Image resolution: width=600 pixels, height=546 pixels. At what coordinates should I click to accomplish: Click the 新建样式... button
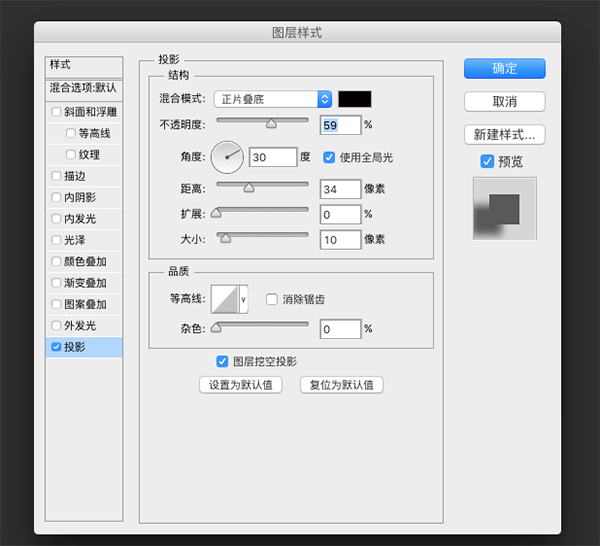pos(504,134)
